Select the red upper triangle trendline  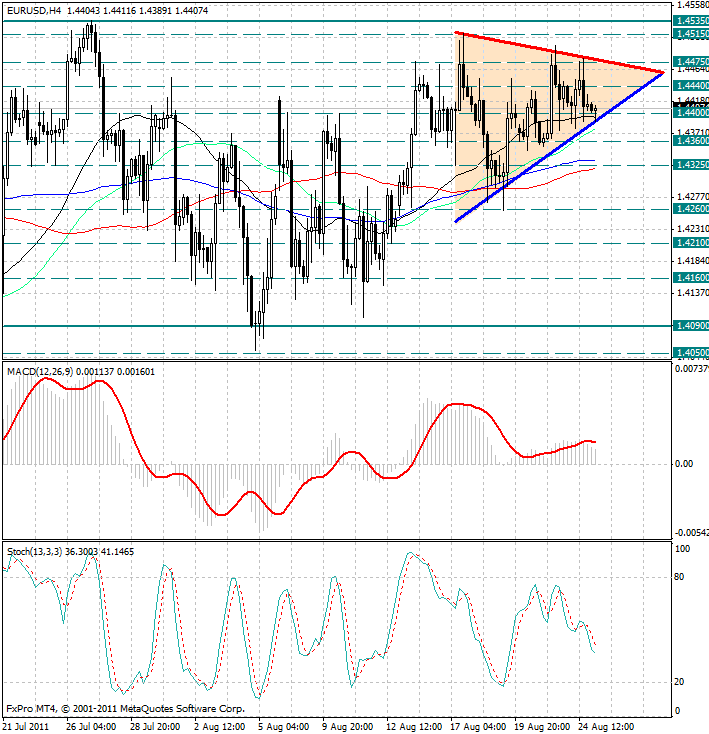(559, 52)
